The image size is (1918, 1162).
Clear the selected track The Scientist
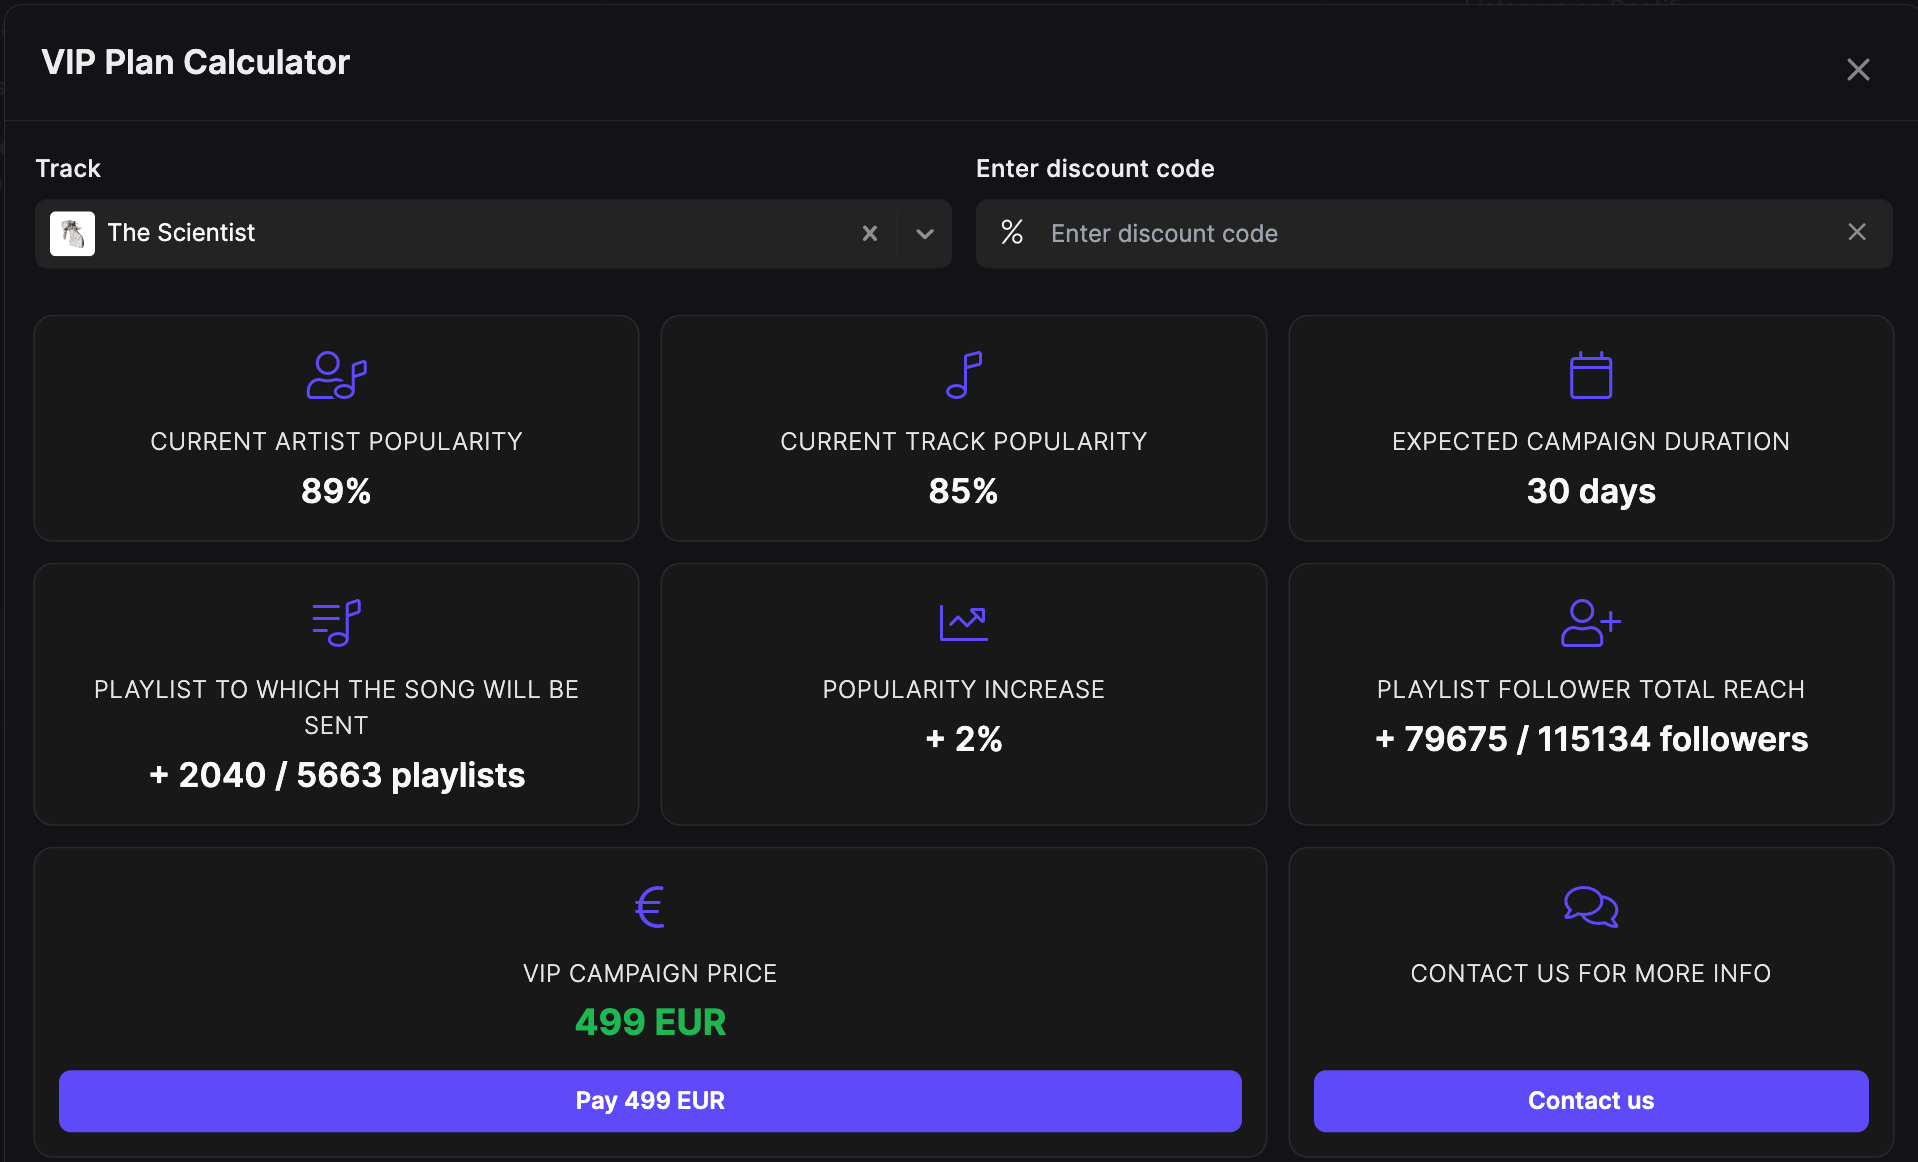(870, 233)
